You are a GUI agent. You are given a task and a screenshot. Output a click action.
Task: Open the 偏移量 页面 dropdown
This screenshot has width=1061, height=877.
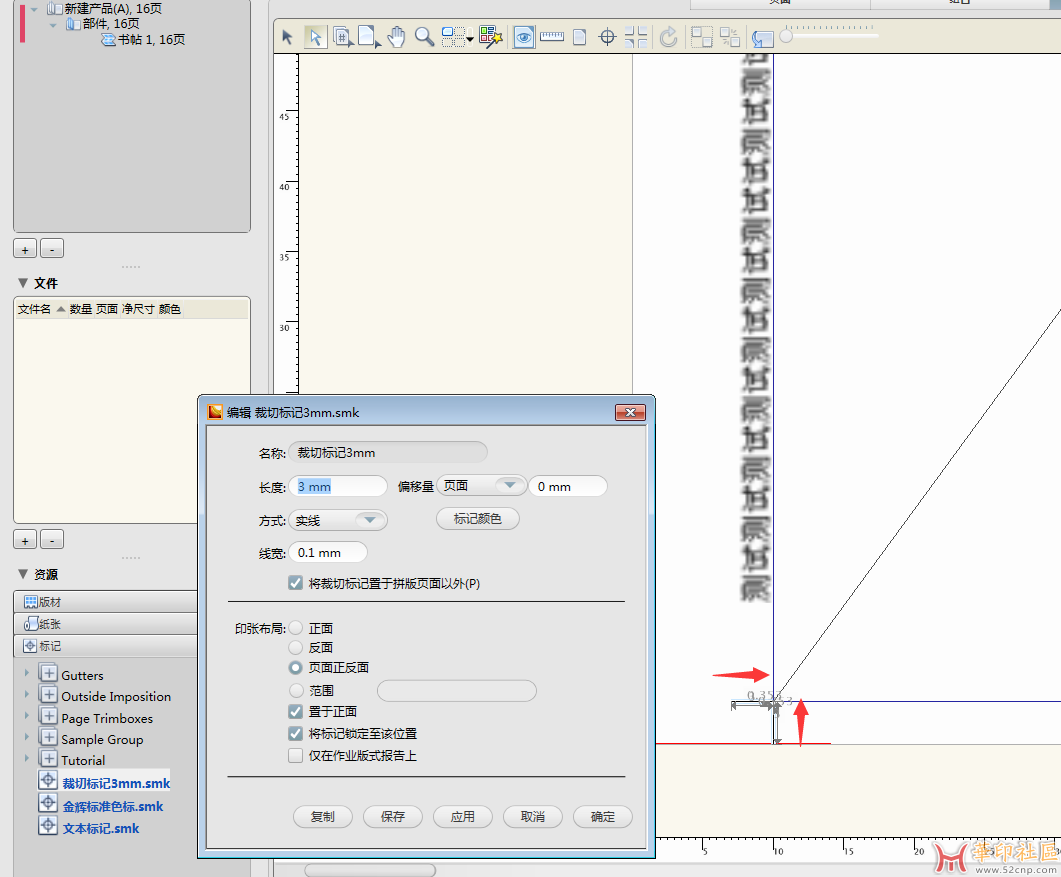coord(482,486)
